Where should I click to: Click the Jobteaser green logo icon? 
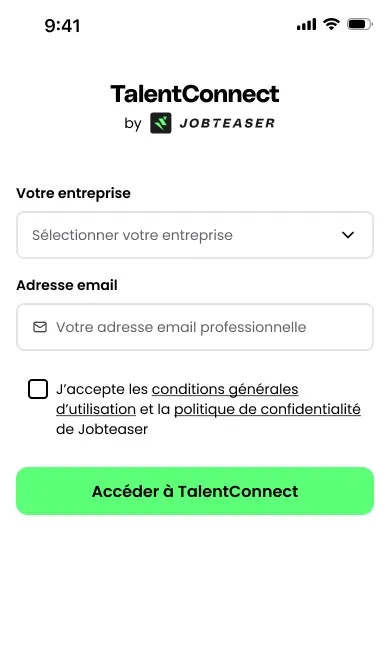161,123
